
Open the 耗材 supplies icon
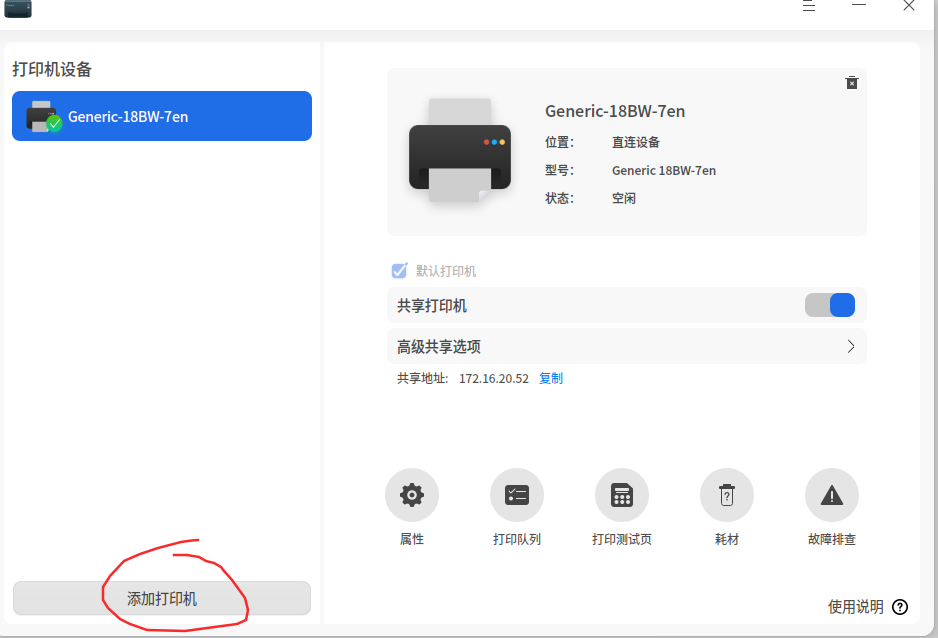(727, 495)
